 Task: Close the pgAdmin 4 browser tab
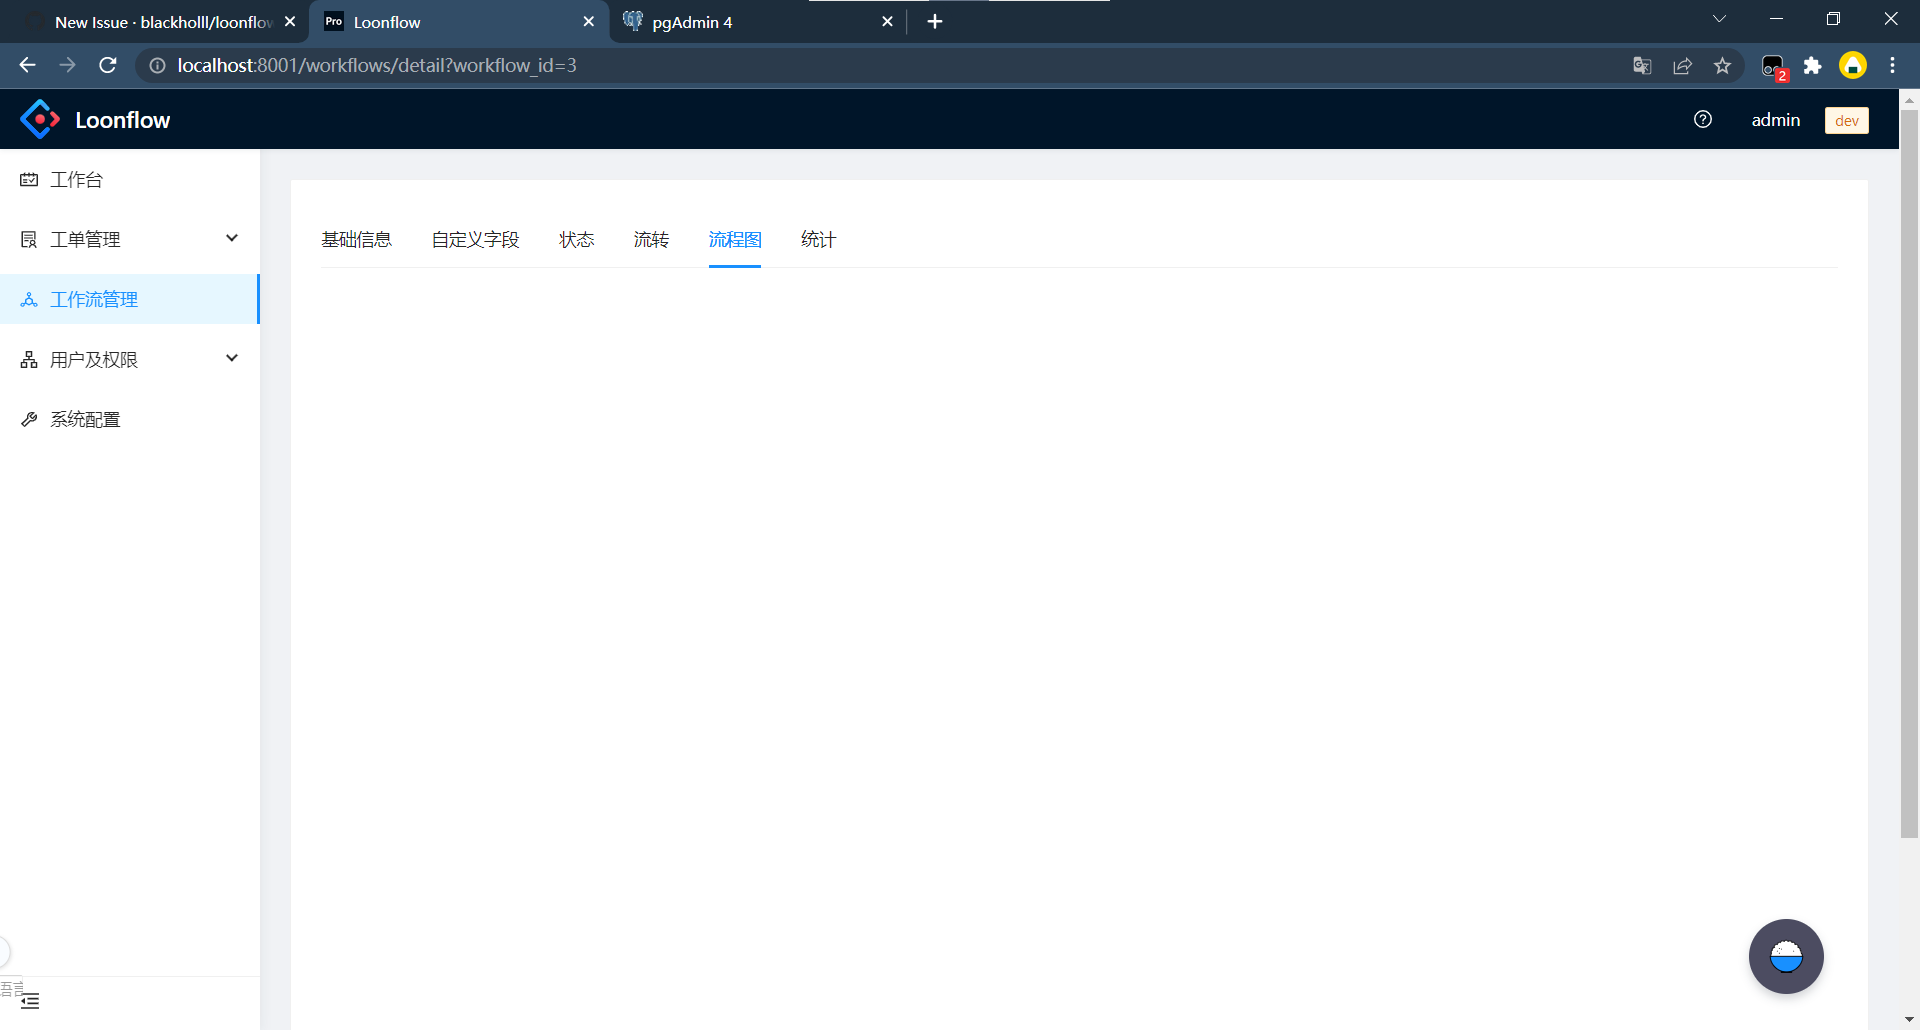(887, 21)
